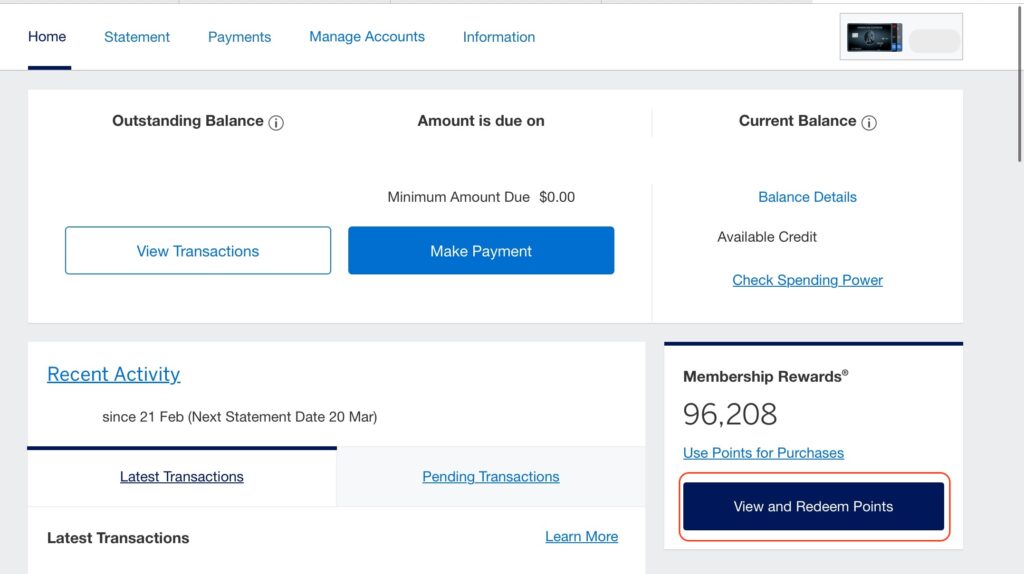
Task: Click Learn More beside Latest Transactions
Action: pyautogui.click(x=581, y=537)
